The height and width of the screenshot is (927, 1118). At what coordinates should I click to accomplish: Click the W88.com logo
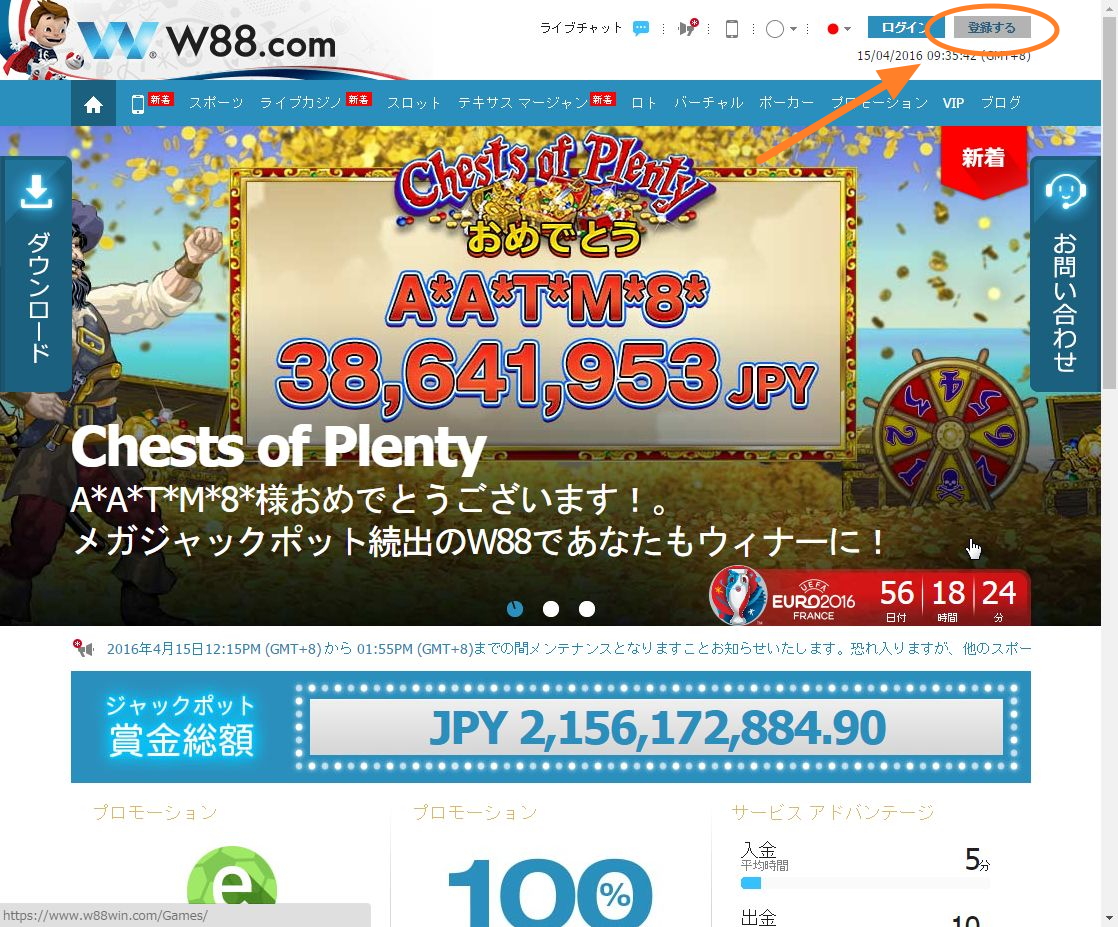coord(207,41)
